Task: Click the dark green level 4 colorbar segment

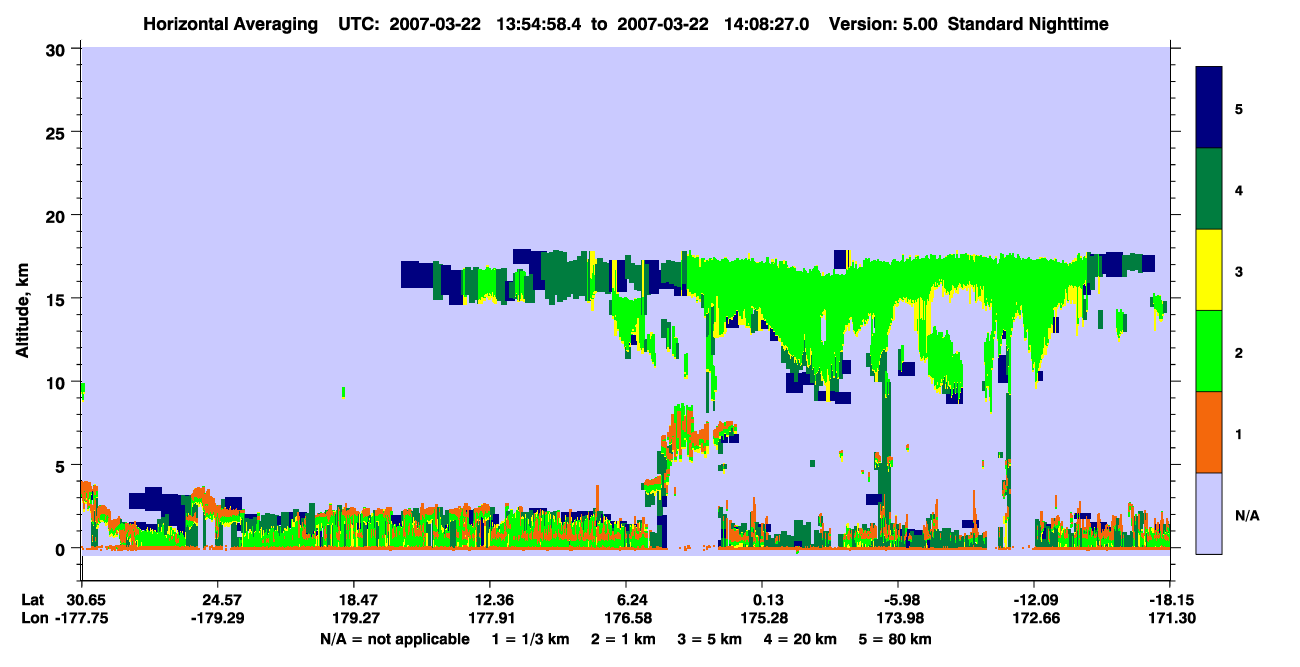Action: 1209,188
